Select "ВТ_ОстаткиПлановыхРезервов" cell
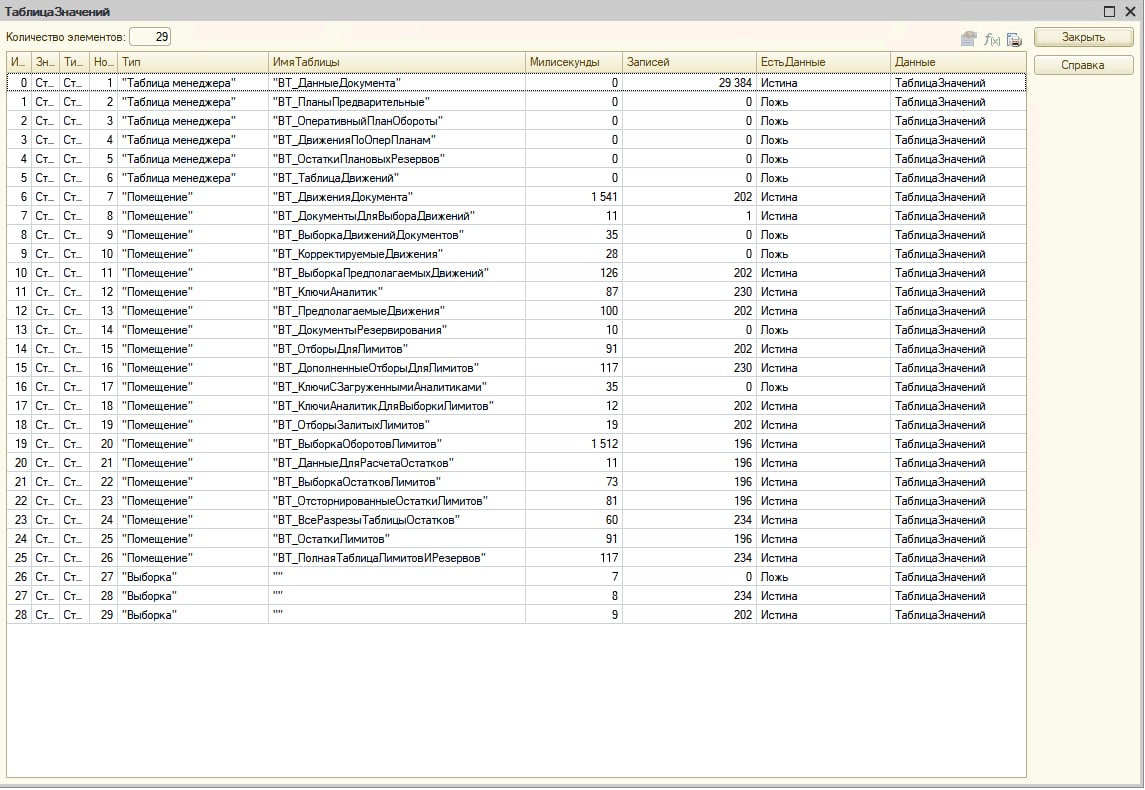The image size is (1145, 790). 397,159
